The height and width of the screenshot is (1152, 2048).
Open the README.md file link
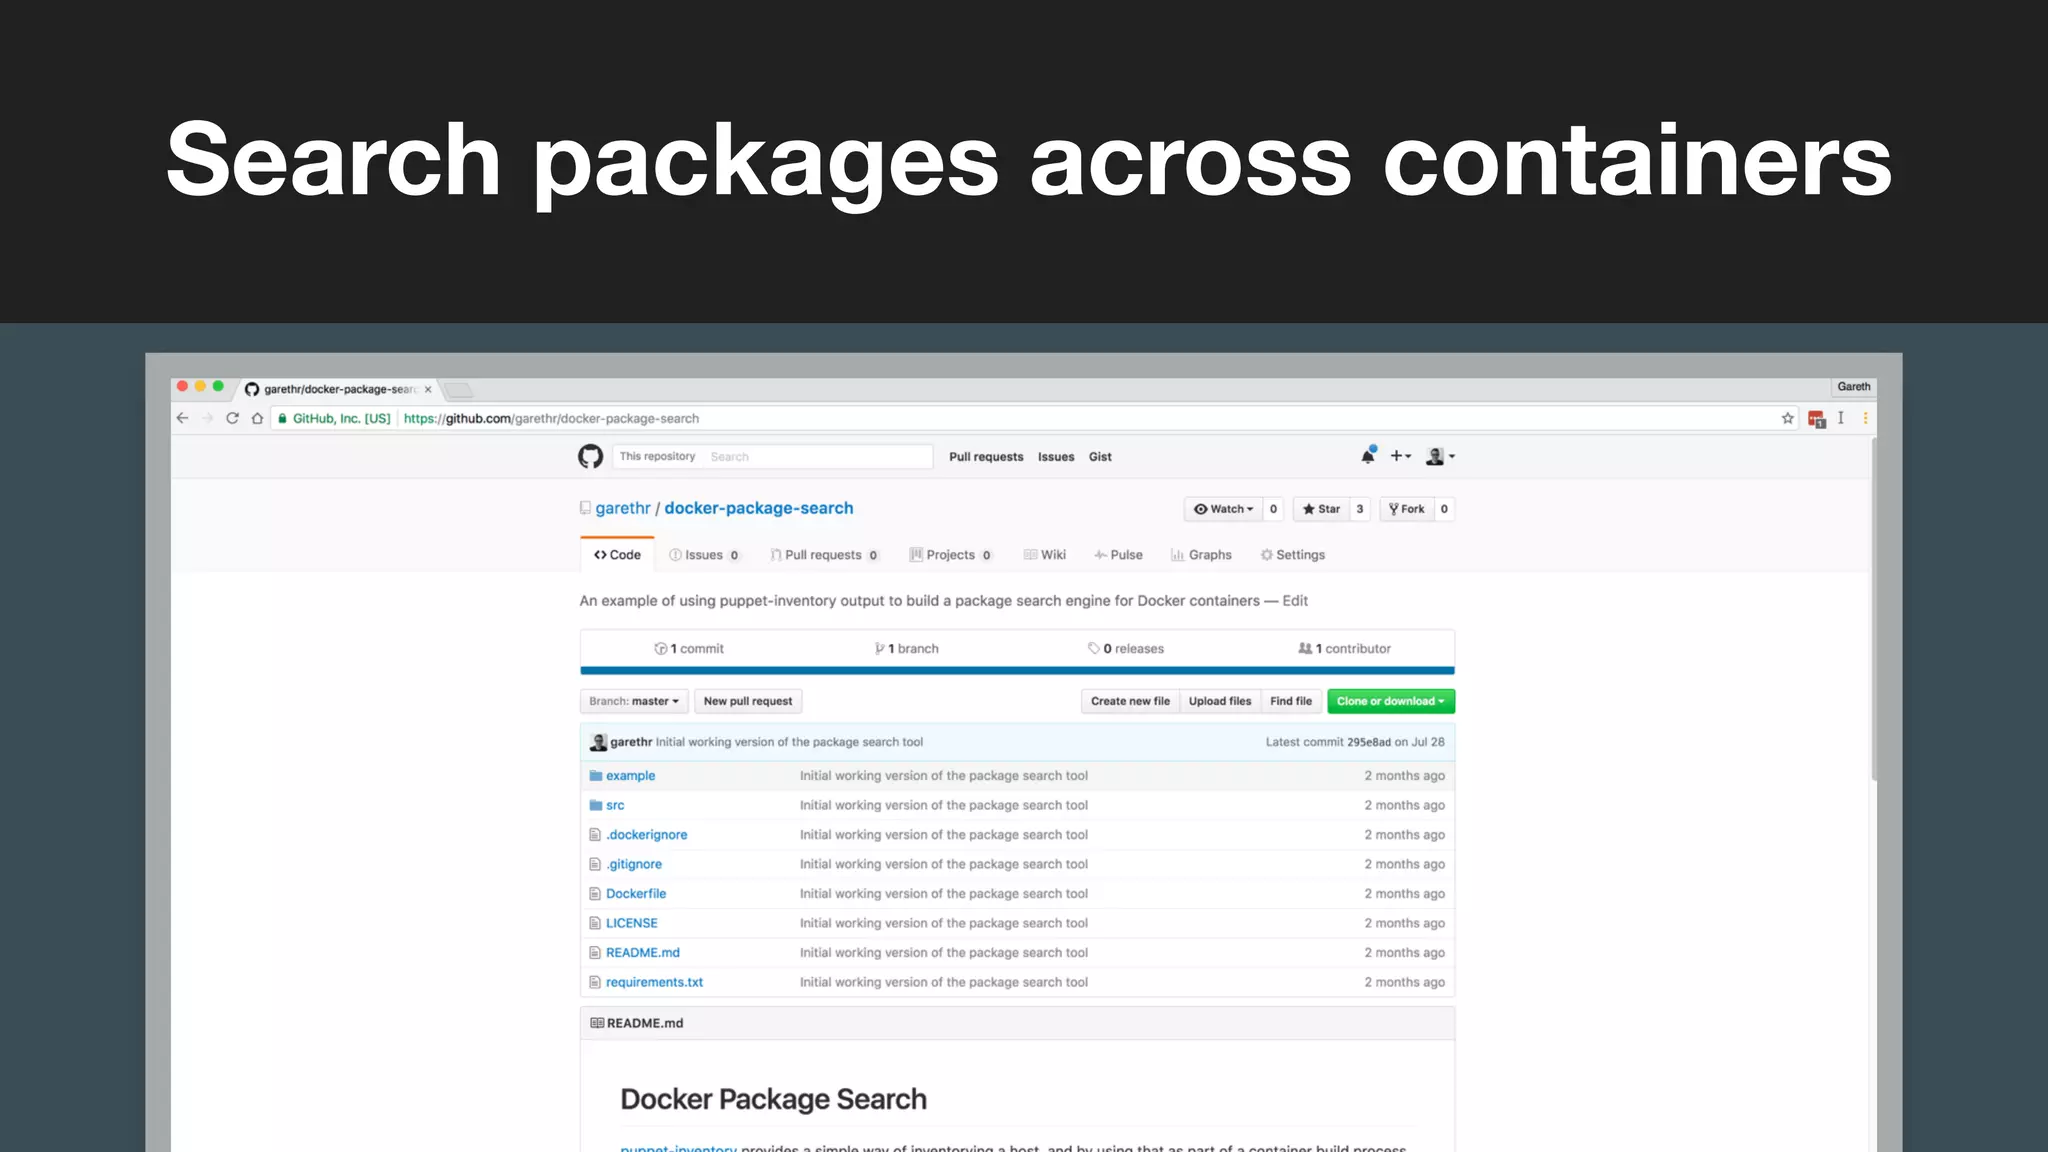tap(643, 953)
